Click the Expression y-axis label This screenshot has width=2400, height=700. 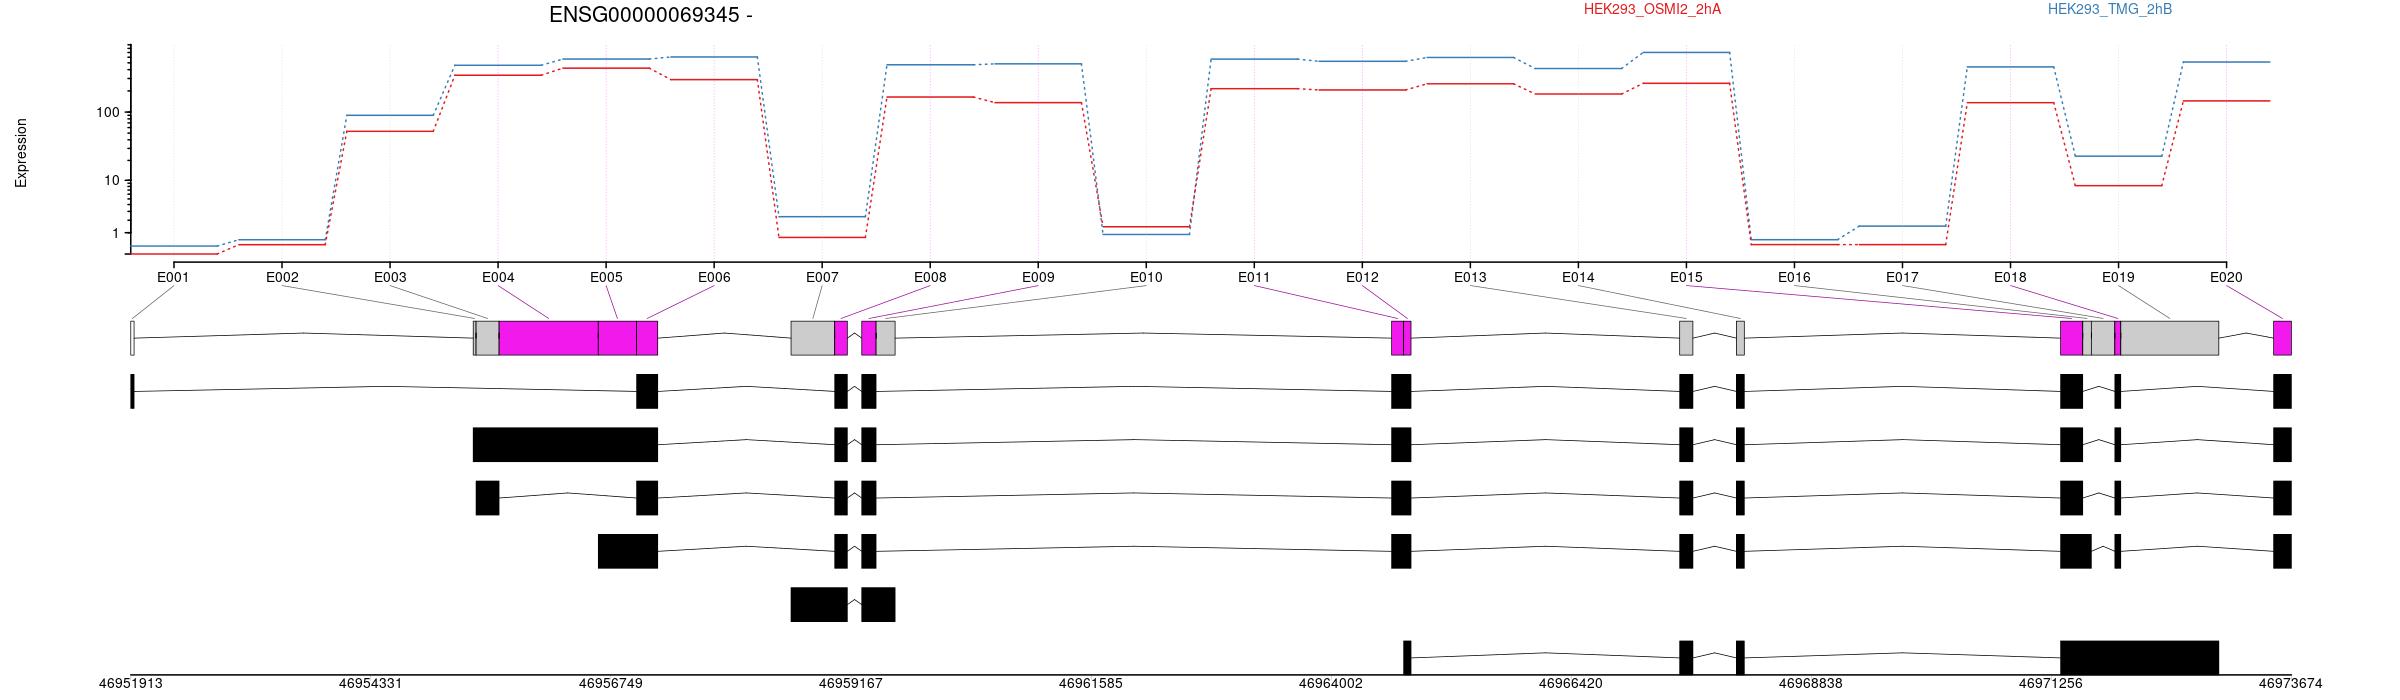click(x=21, y=153)
